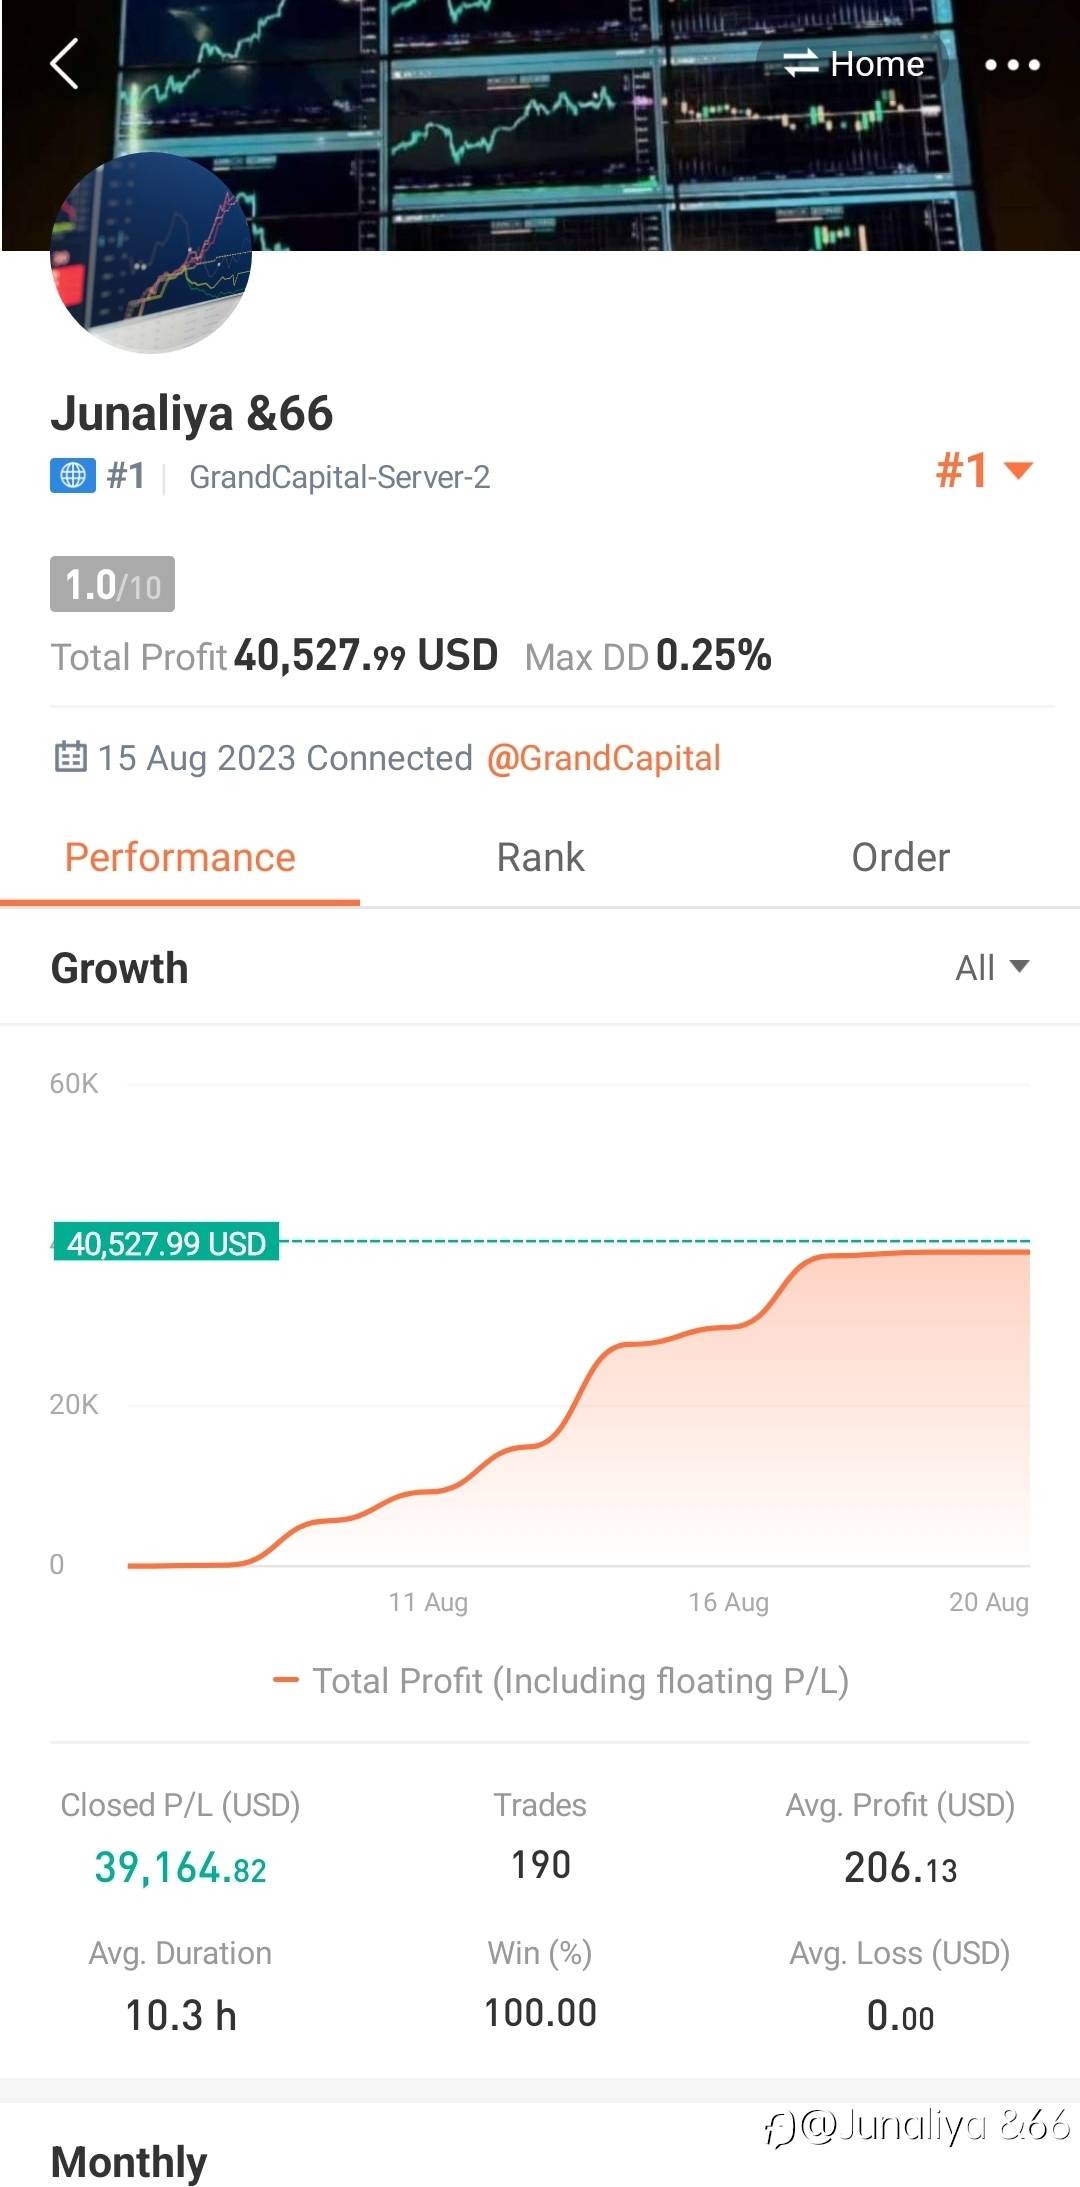The image size is (1080, 2187).
Task: Tap the Junaliya &66 profile name
Action: coord(192,413)
